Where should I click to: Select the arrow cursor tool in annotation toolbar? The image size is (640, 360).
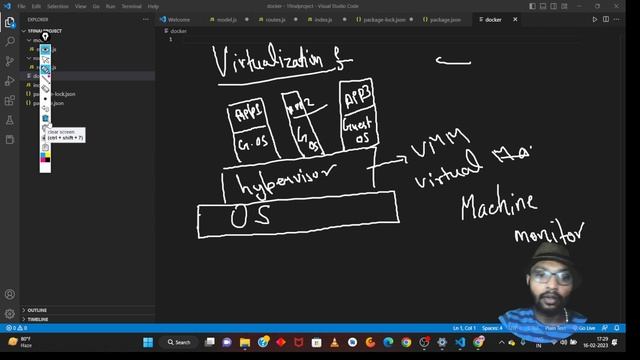click(45, 59)
